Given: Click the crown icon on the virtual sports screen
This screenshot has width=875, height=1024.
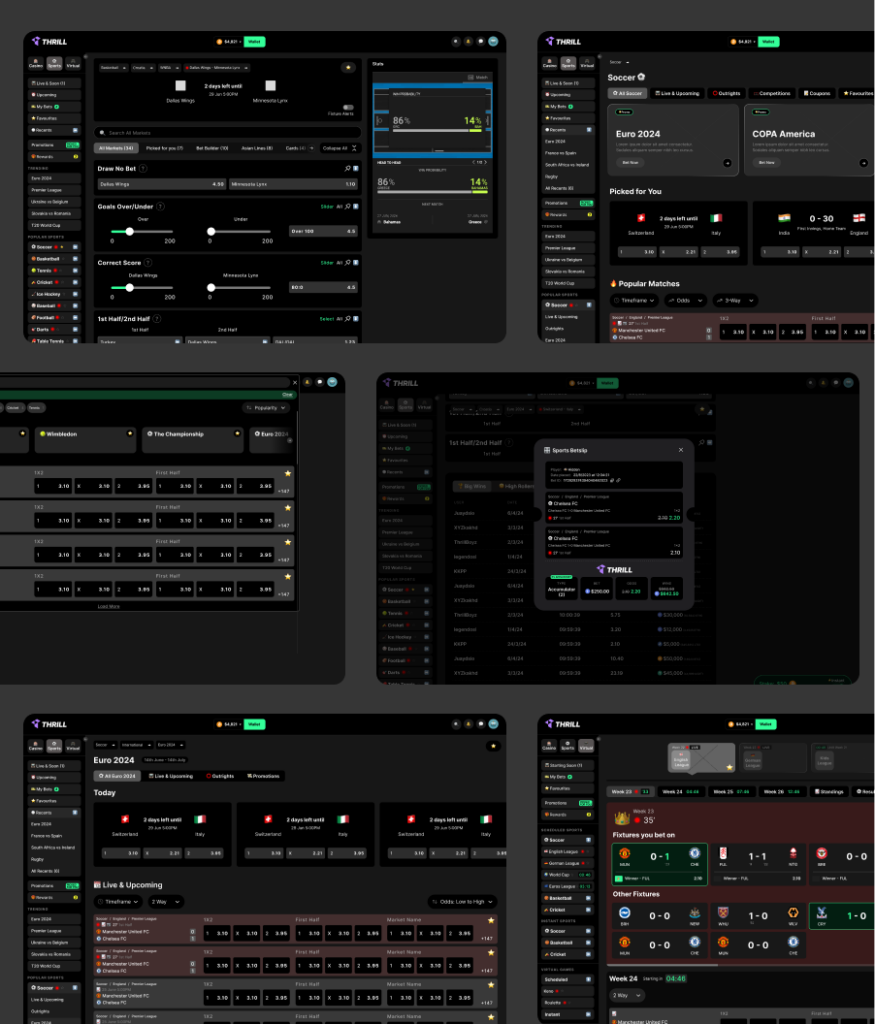Looking at the screenshot, I should pyautogui.click(x=622, y=818).
